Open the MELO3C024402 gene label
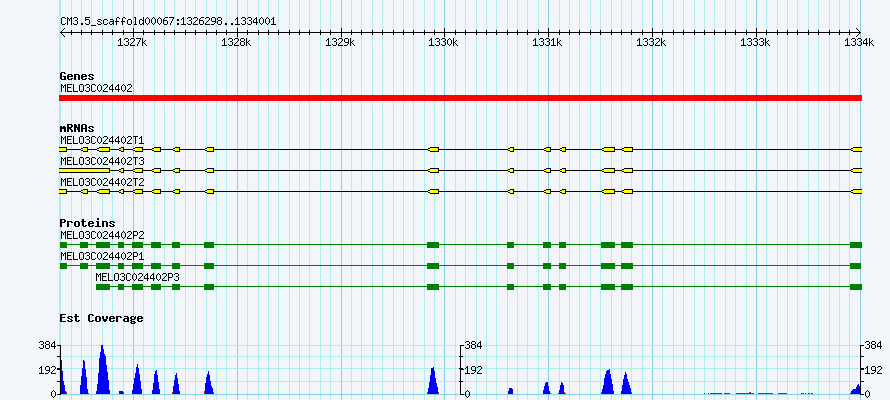This screenshot has height=400, width=890. 96,88
